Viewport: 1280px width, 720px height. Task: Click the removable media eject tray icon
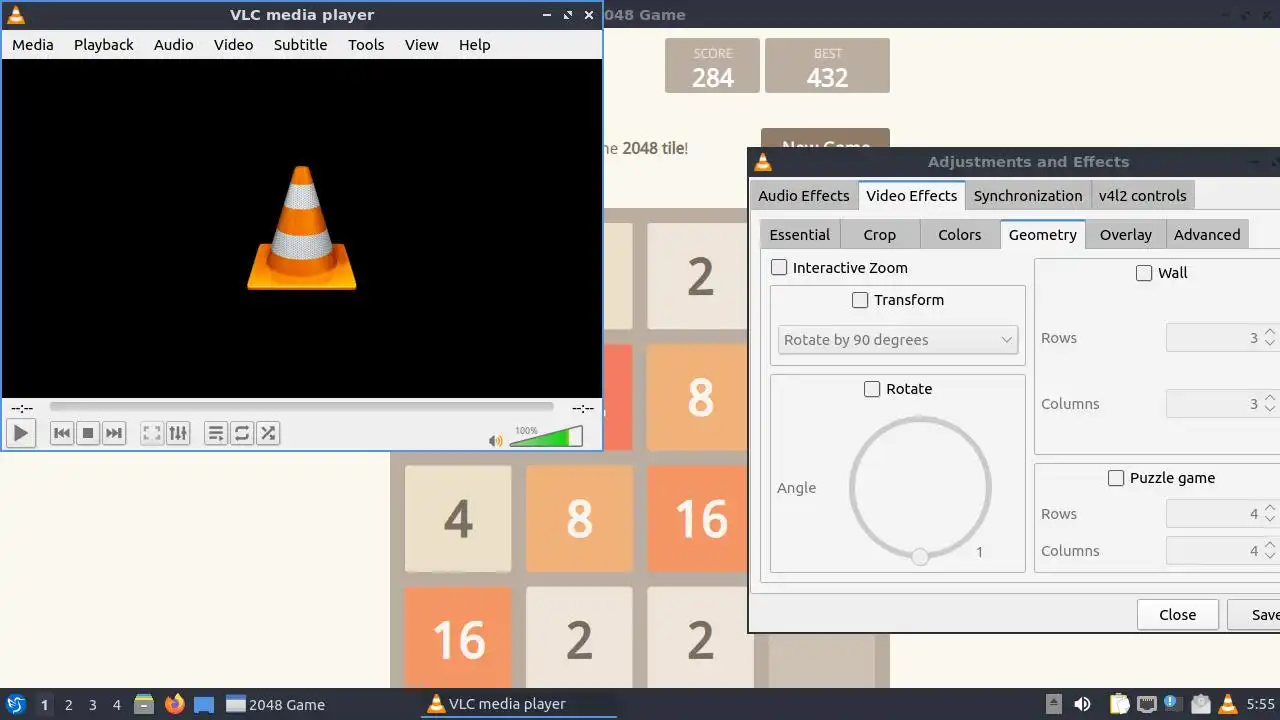click(x=1053, y=704)
